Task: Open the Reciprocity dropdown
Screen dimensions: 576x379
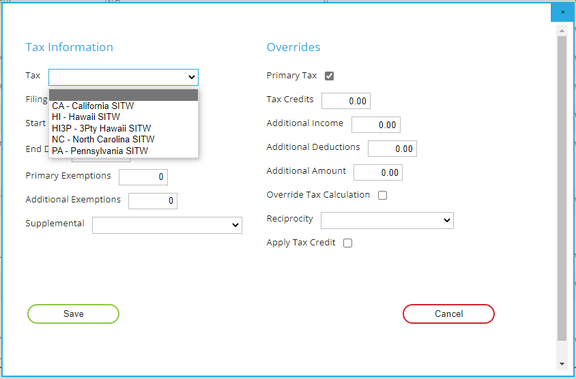Action: [x=387, y=220]
